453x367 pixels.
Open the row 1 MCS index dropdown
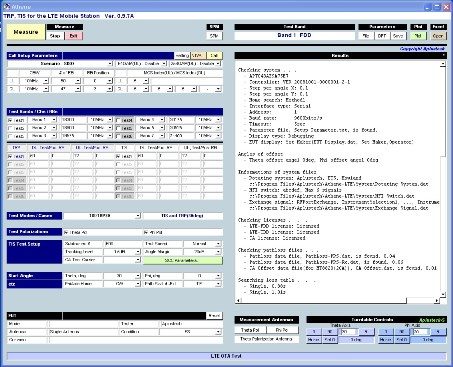point(146,81)
